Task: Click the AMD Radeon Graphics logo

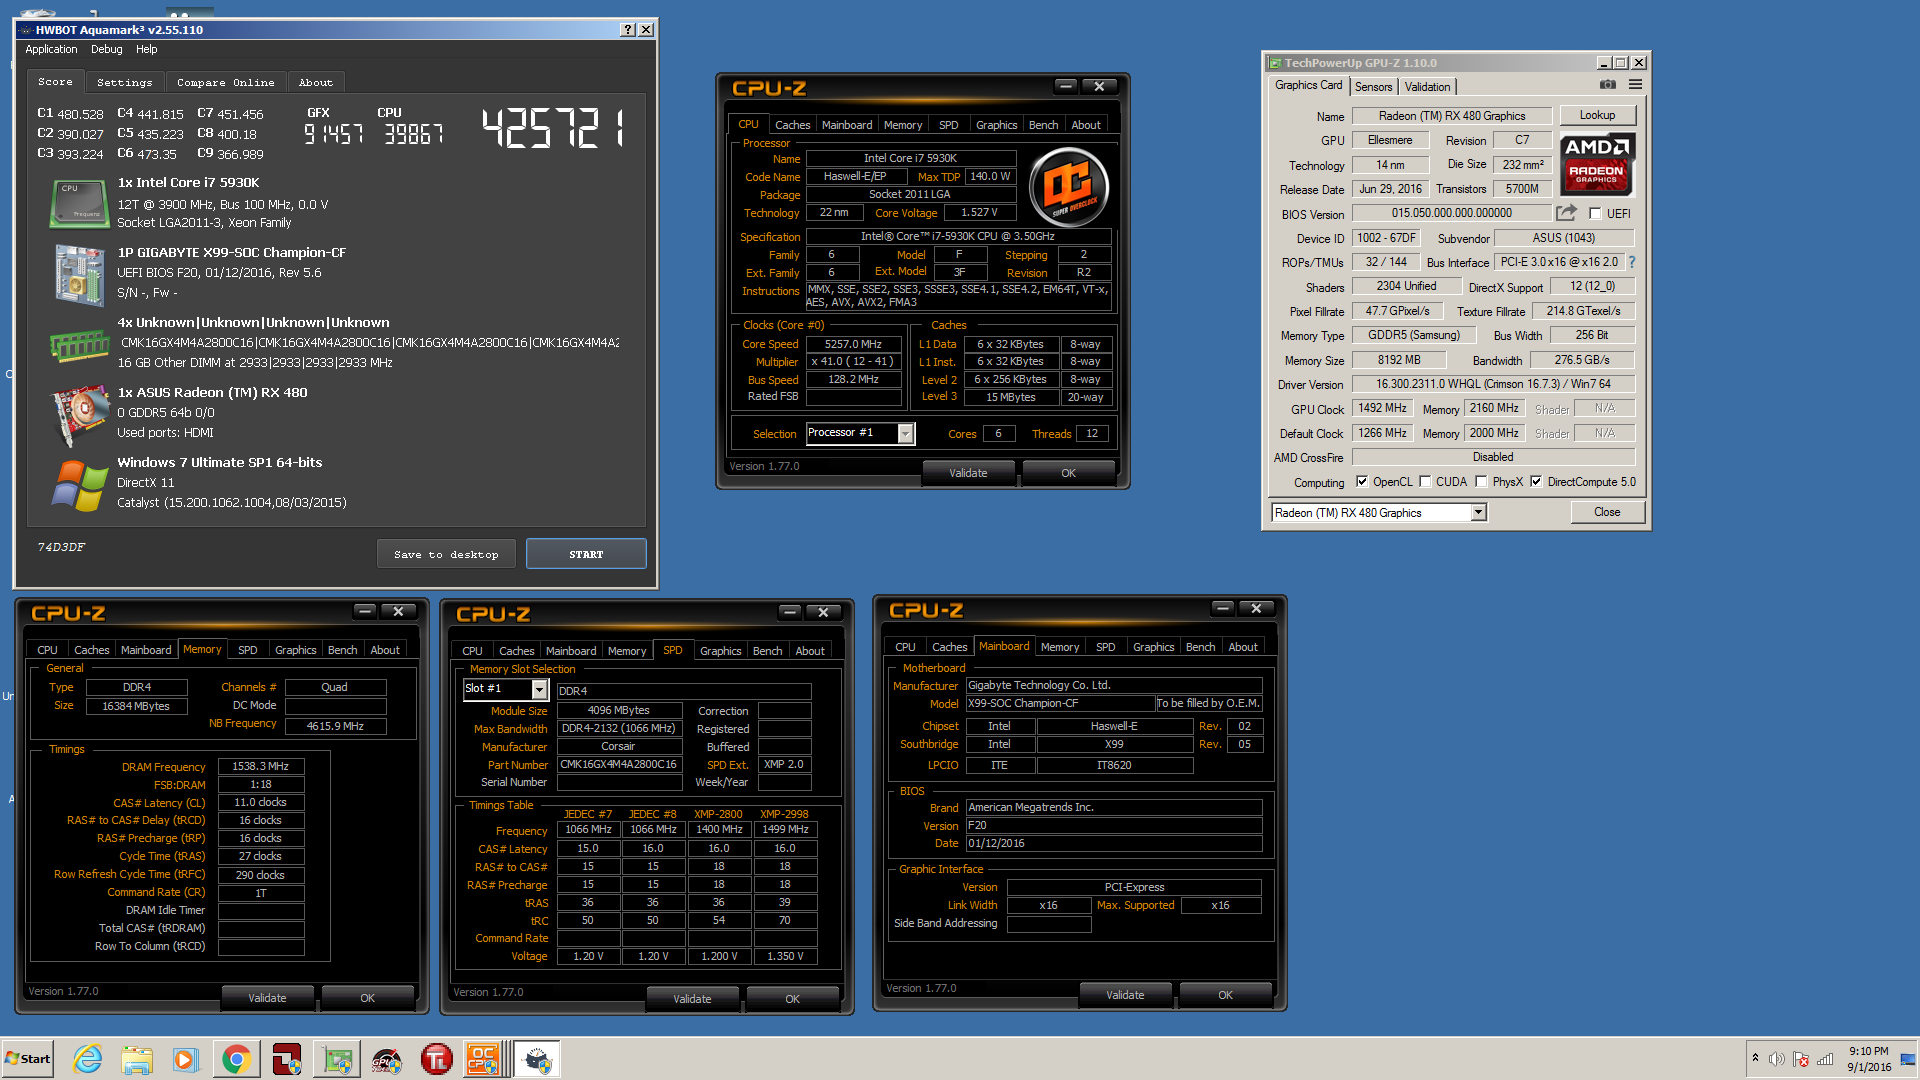Action: click(1597, 163)
